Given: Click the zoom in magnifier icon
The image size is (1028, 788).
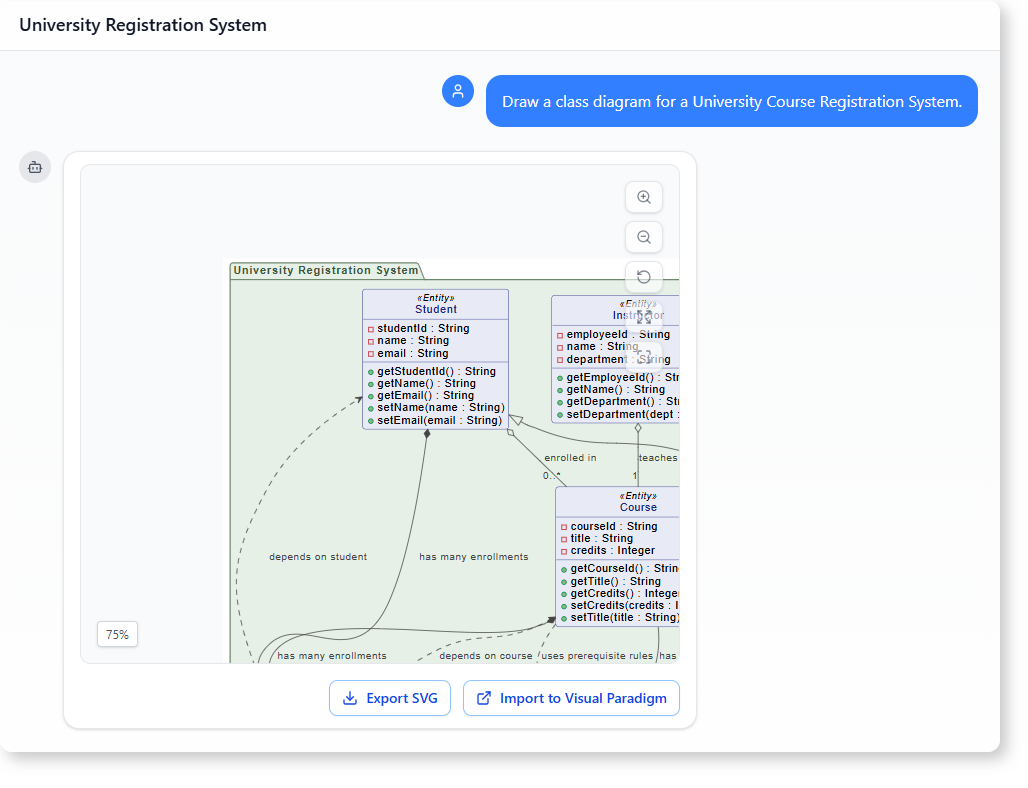Looking at the screenshot, I should [x=644, y=198].
